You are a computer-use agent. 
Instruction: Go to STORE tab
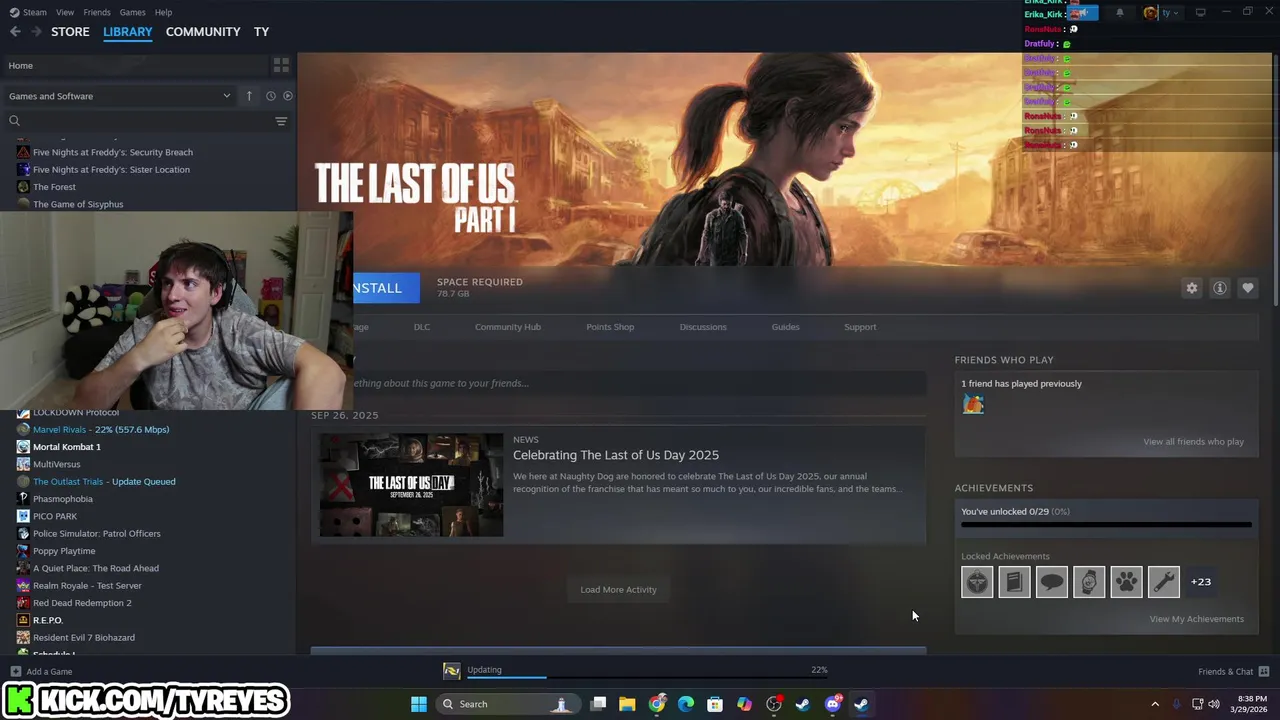tap(70, 32)
